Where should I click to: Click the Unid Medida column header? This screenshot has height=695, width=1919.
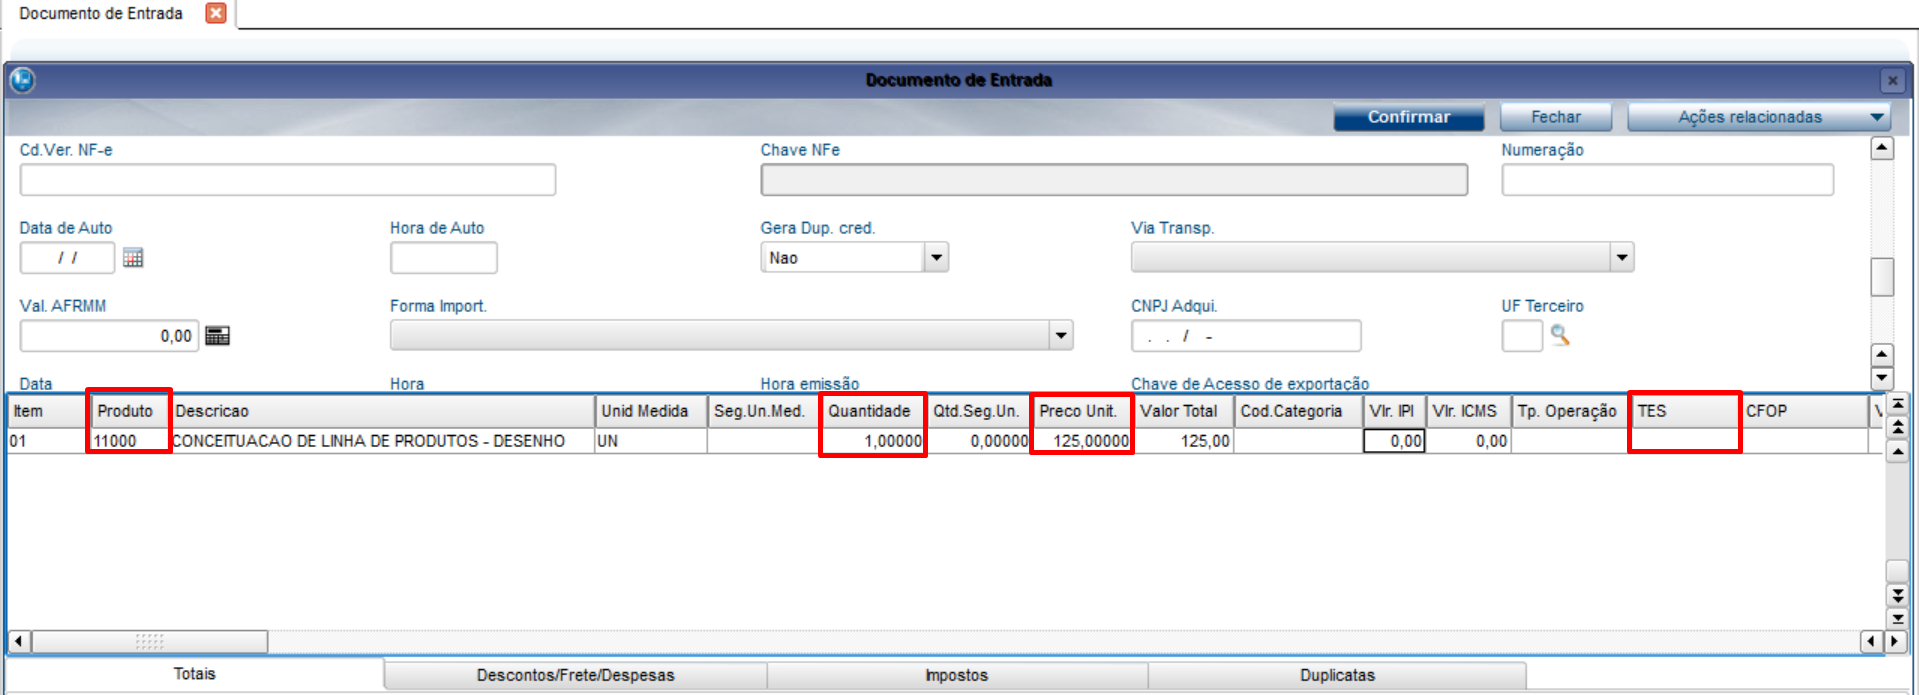pos(650,411)
